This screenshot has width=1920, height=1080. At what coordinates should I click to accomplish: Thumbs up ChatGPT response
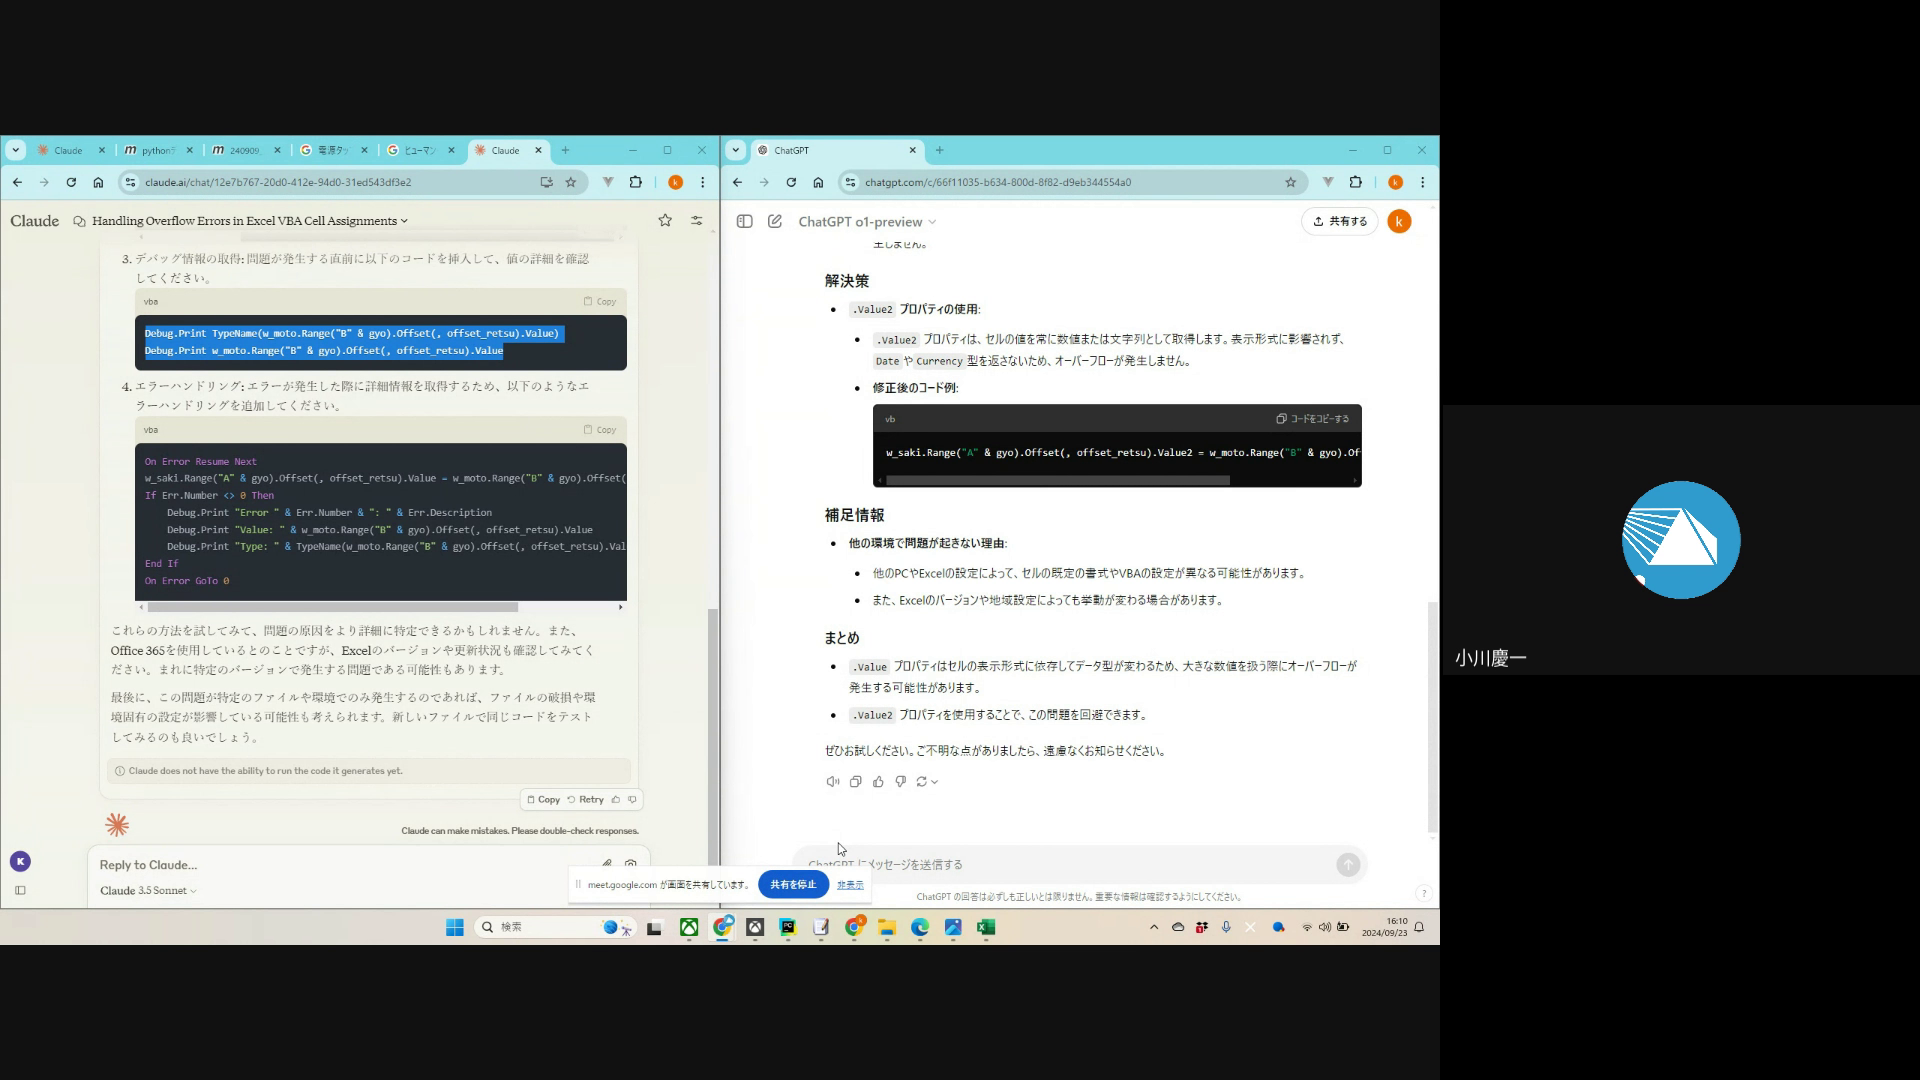click(878, 782)
